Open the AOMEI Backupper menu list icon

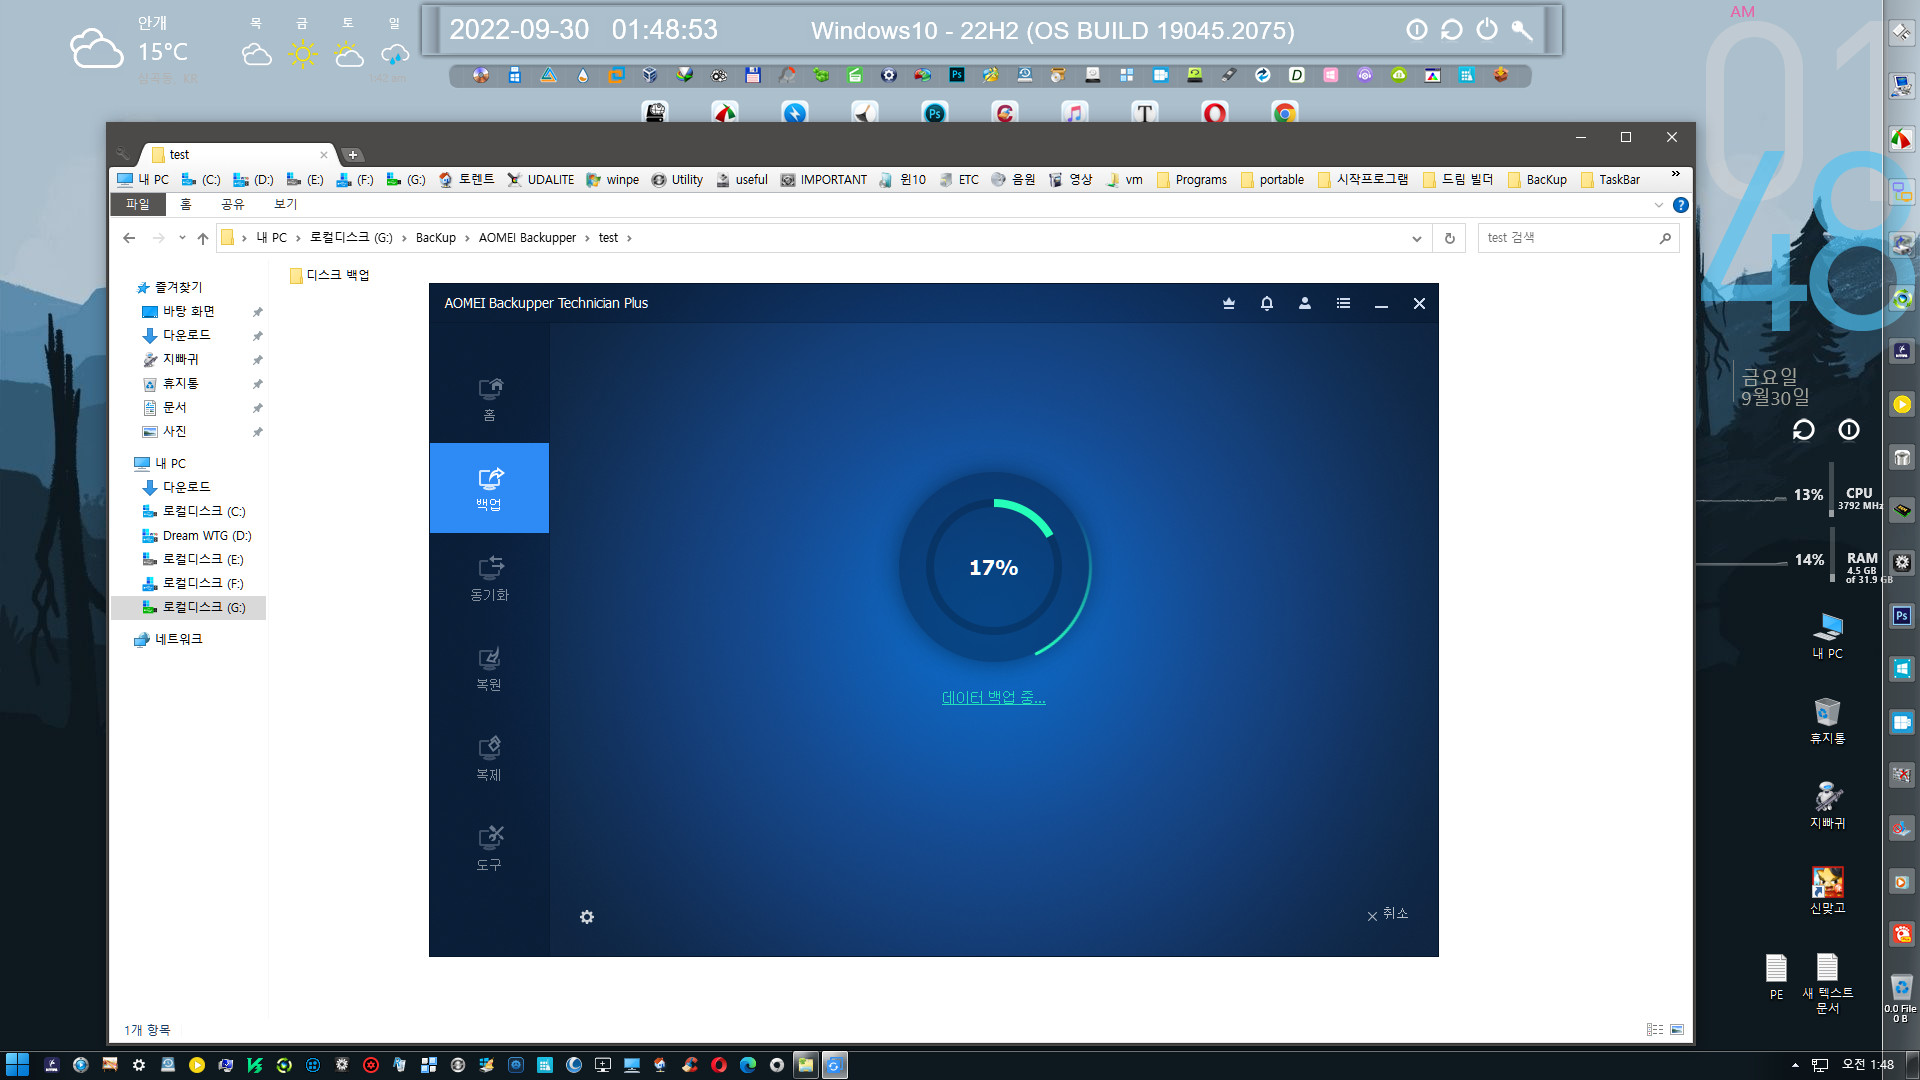[x=1343, y=303]
